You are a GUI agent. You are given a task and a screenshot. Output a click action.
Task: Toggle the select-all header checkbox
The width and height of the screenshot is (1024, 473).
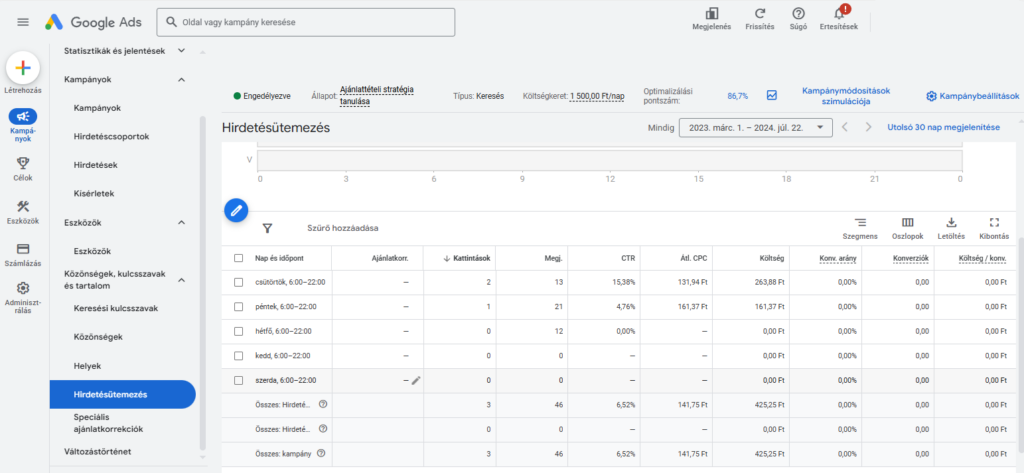(x=238, y=258)
